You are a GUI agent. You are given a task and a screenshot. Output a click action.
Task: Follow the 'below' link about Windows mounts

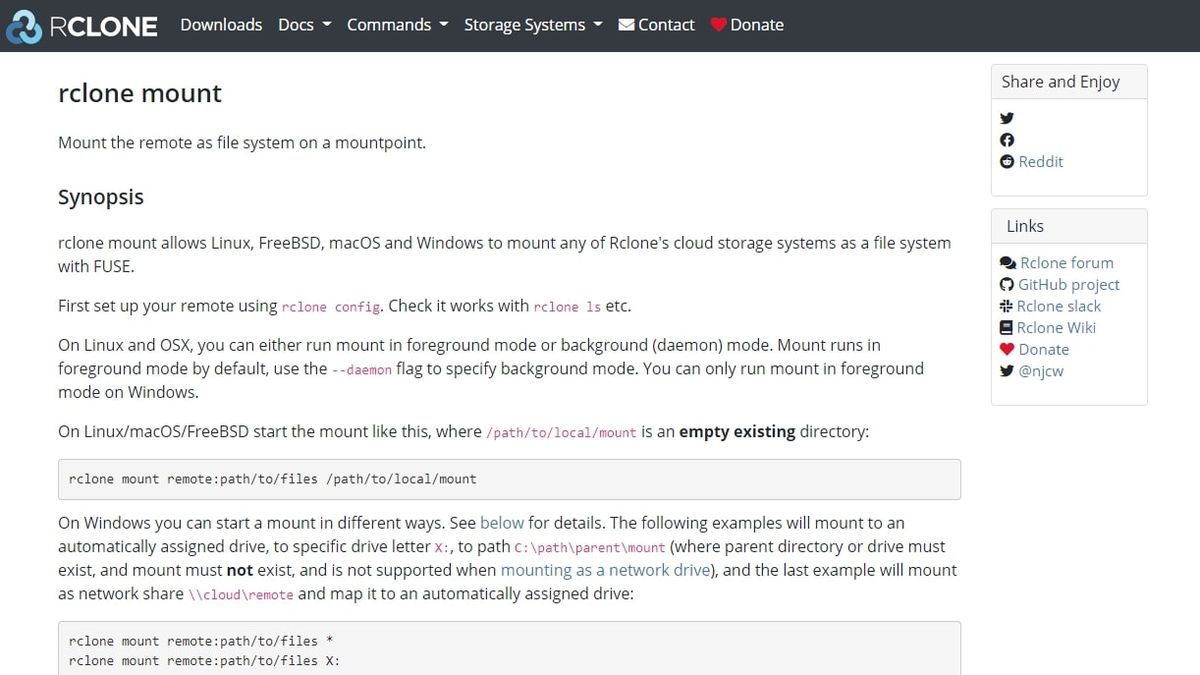tap(502, 522)
